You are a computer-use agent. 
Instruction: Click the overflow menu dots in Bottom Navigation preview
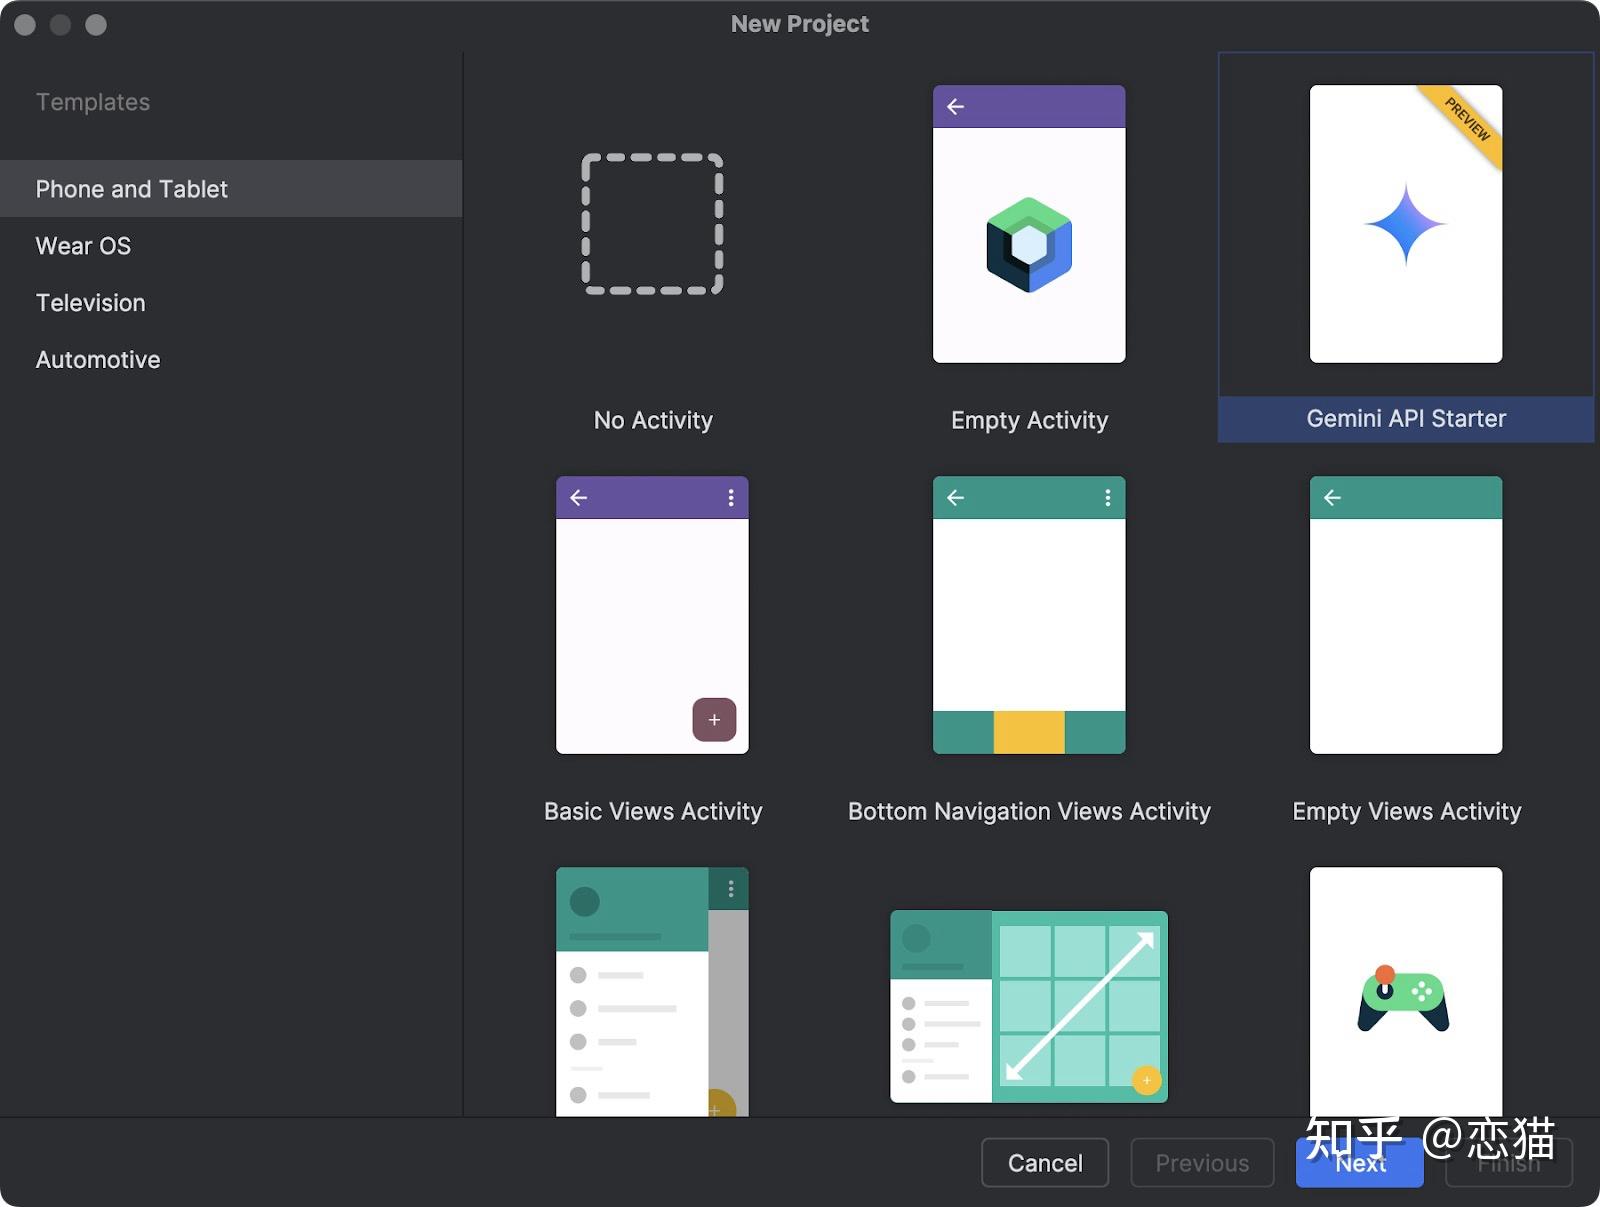point(1107,497)
